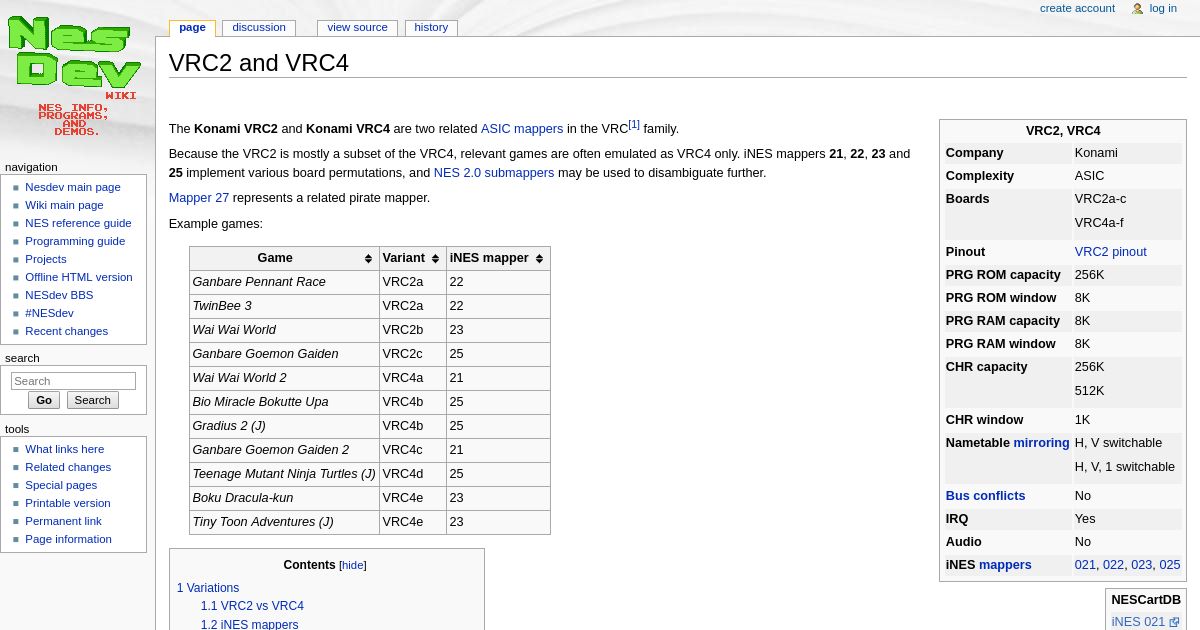Click into the Search input field
1200x630 pixels.
73,381
